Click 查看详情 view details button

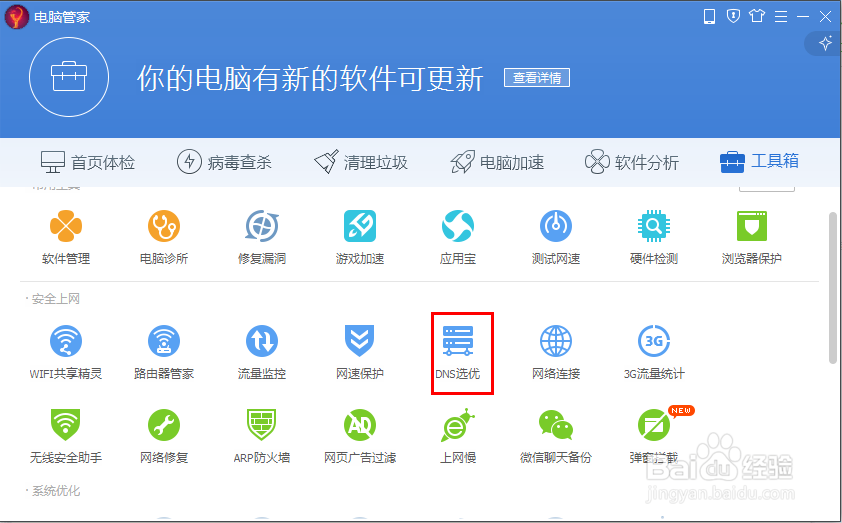pyautogui.click(x=537, y=78)
